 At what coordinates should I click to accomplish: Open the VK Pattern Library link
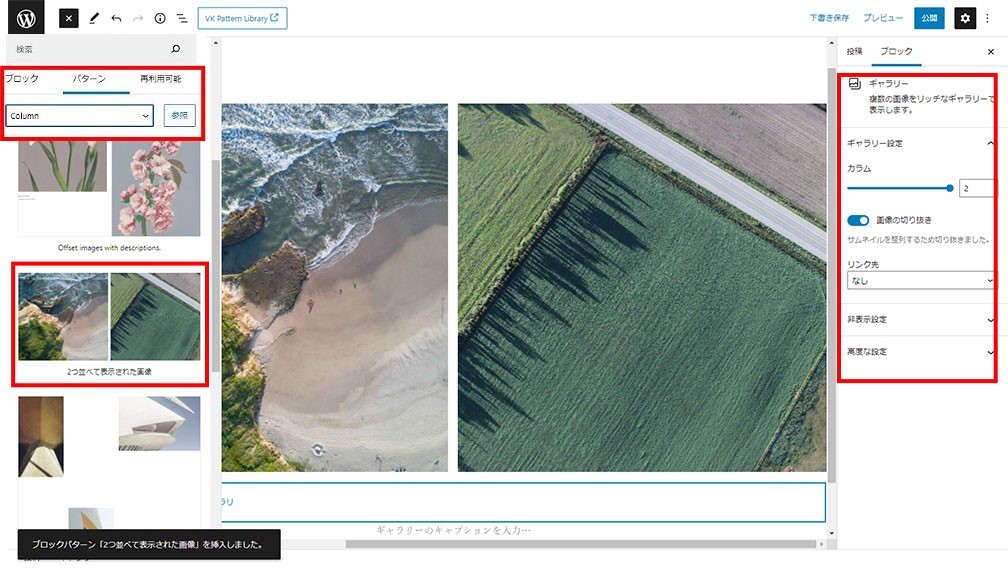tap(242, 18)
